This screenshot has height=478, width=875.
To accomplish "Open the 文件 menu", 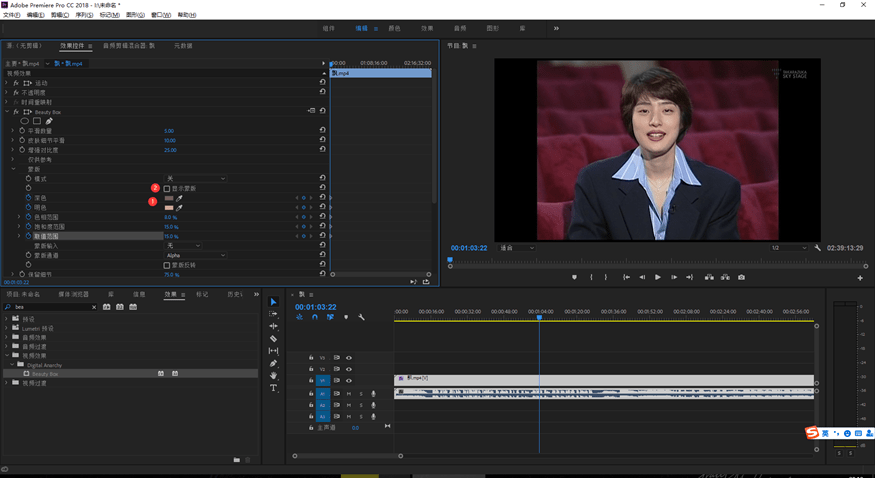I will (11, 16).
